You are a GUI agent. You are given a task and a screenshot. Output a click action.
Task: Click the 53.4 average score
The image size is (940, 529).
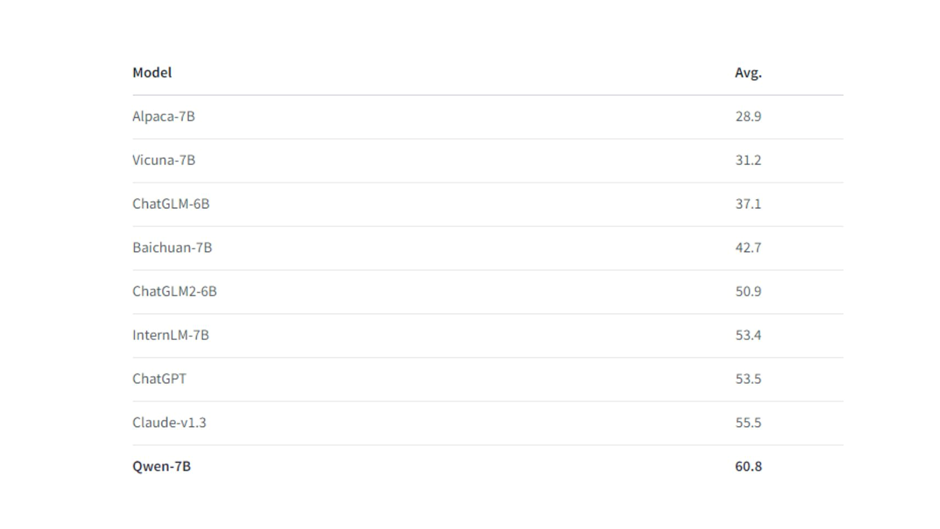pos(748,335)
